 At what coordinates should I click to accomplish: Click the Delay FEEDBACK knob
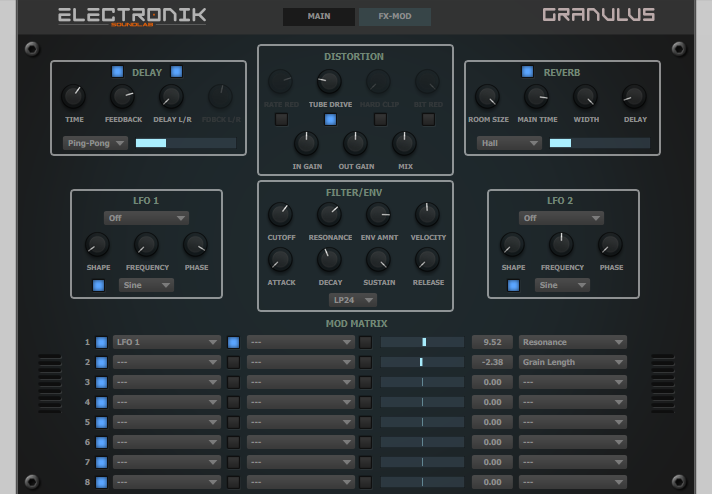pos(123,96)
